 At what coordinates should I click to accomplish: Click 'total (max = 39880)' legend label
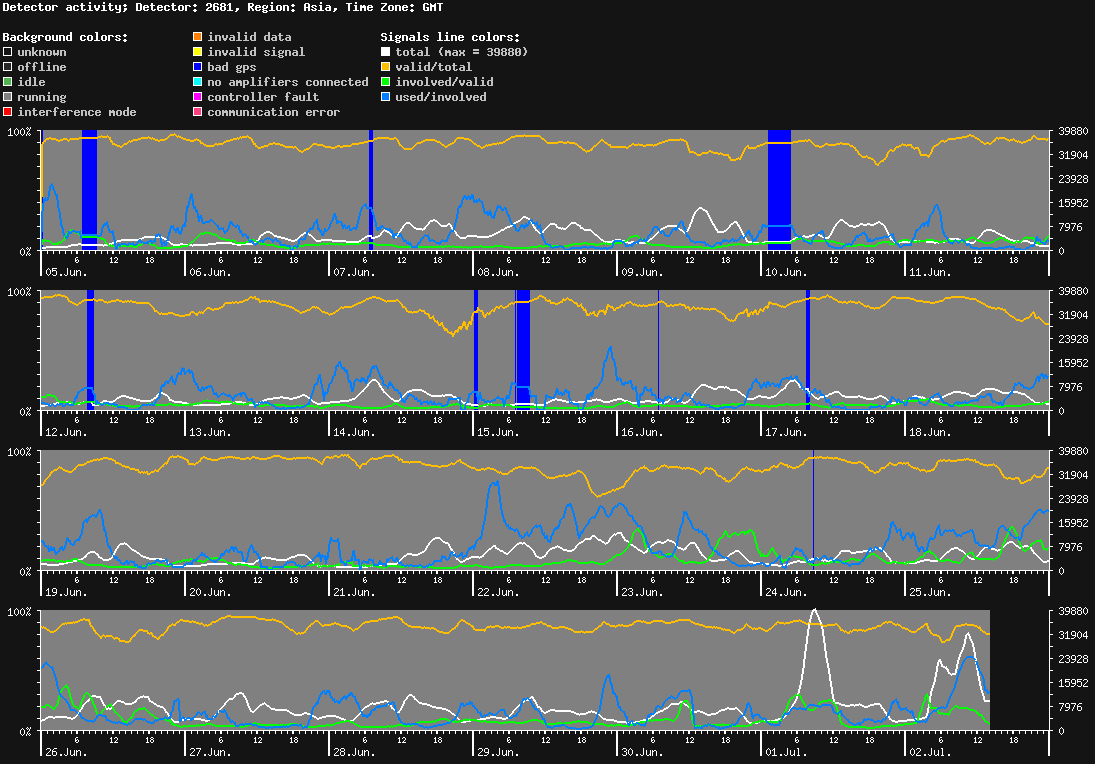coord(462,52)
